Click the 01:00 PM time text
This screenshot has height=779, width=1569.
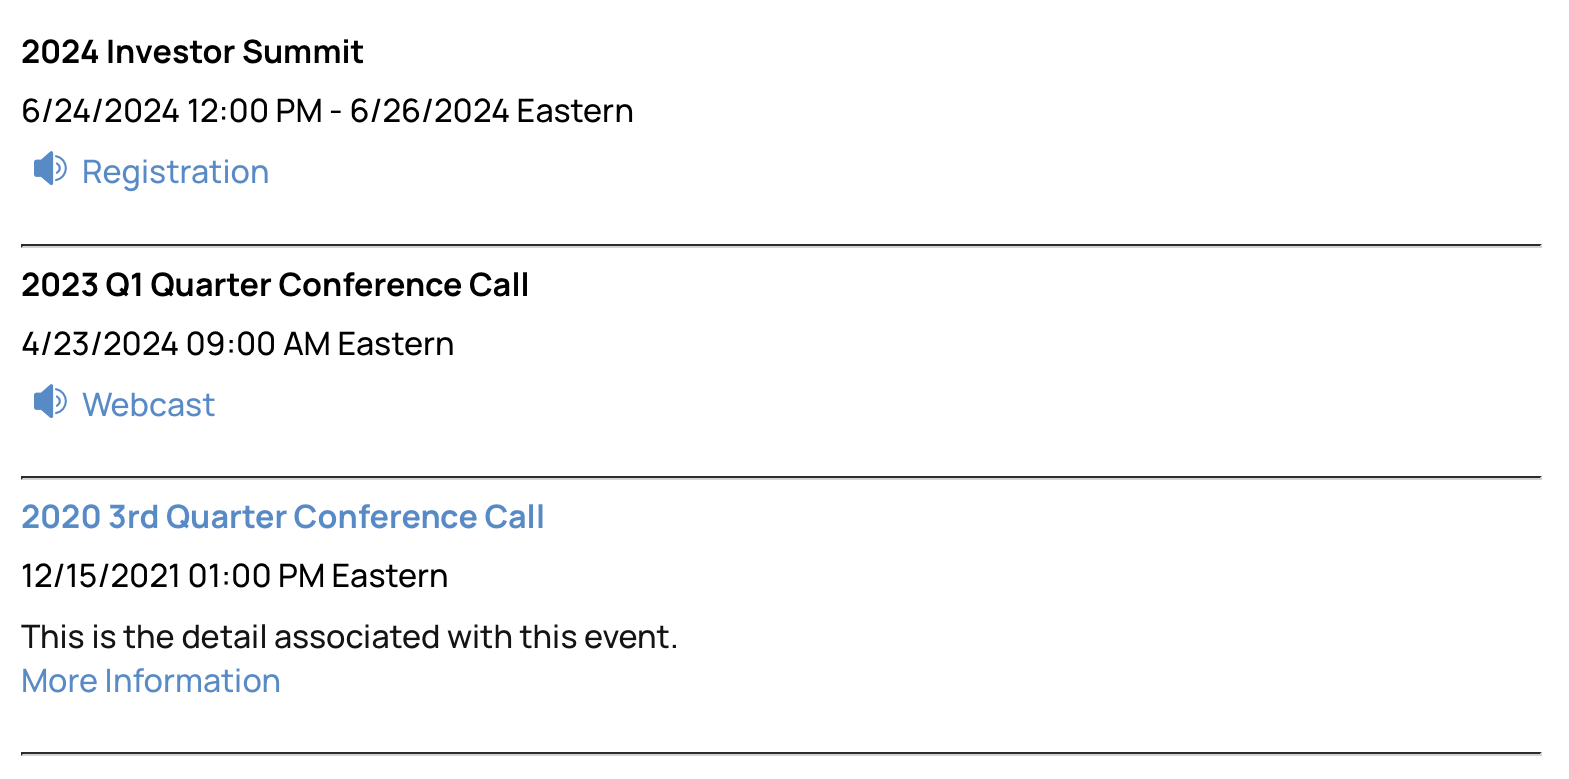pos(256,576)
